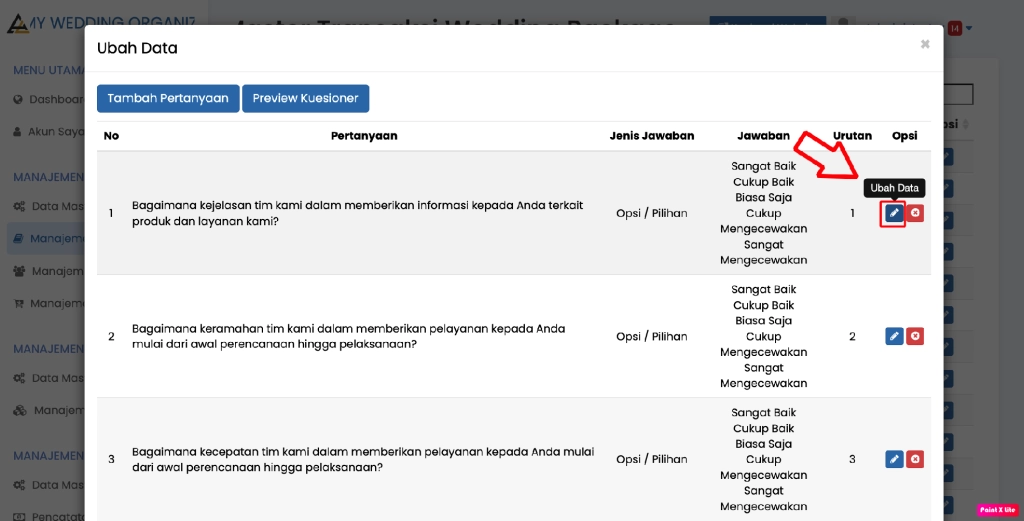Click the Opsi column header
The width and height of the screenshot is (1024, 521).
coord(904,136)
